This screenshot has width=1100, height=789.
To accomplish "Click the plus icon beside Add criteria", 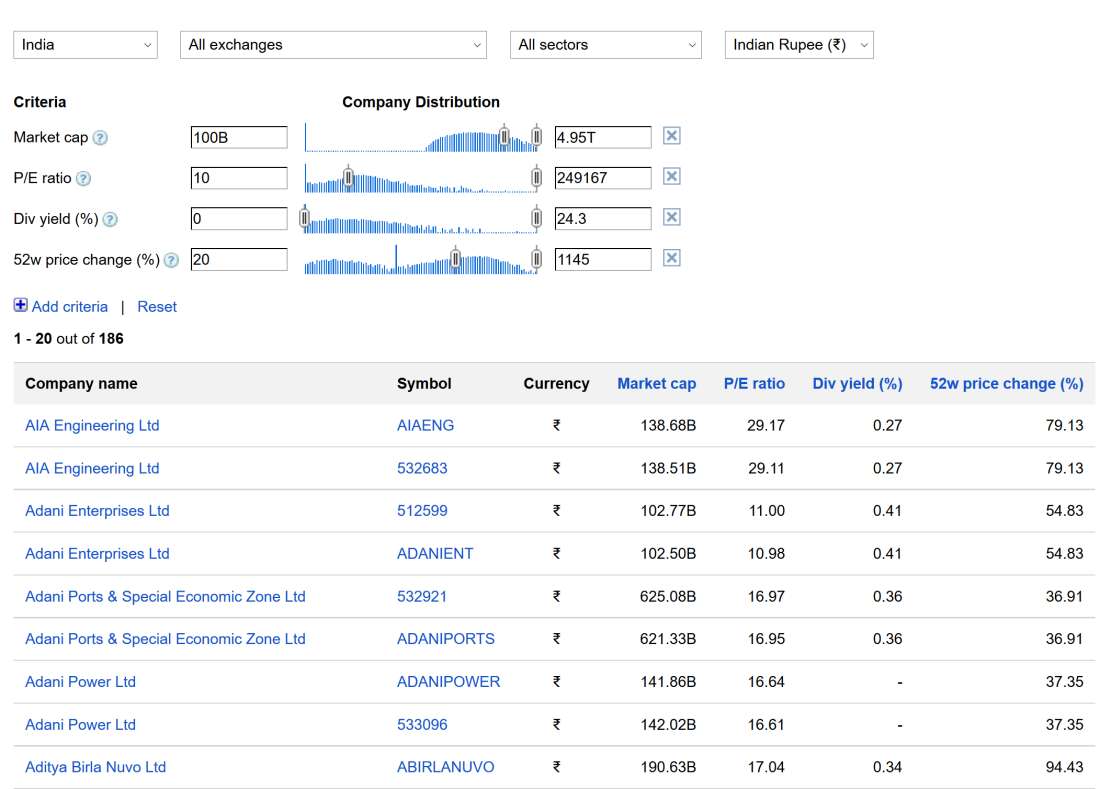I will [20, 305].
